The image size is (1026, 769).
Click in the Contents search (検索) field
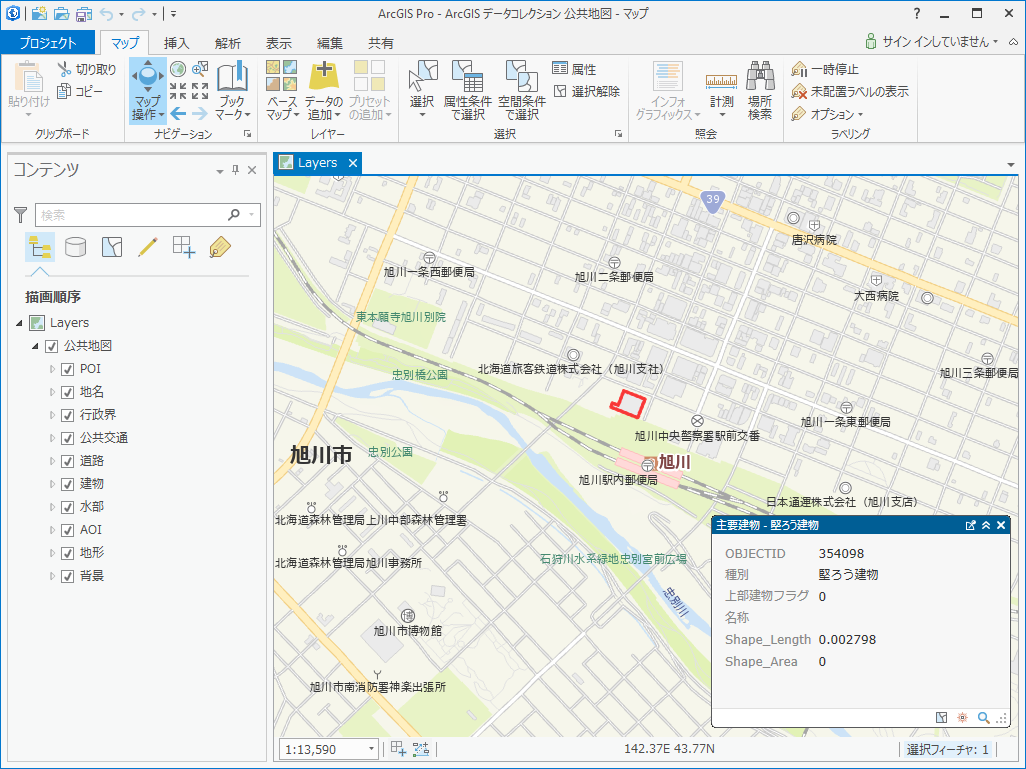point(130,214)
